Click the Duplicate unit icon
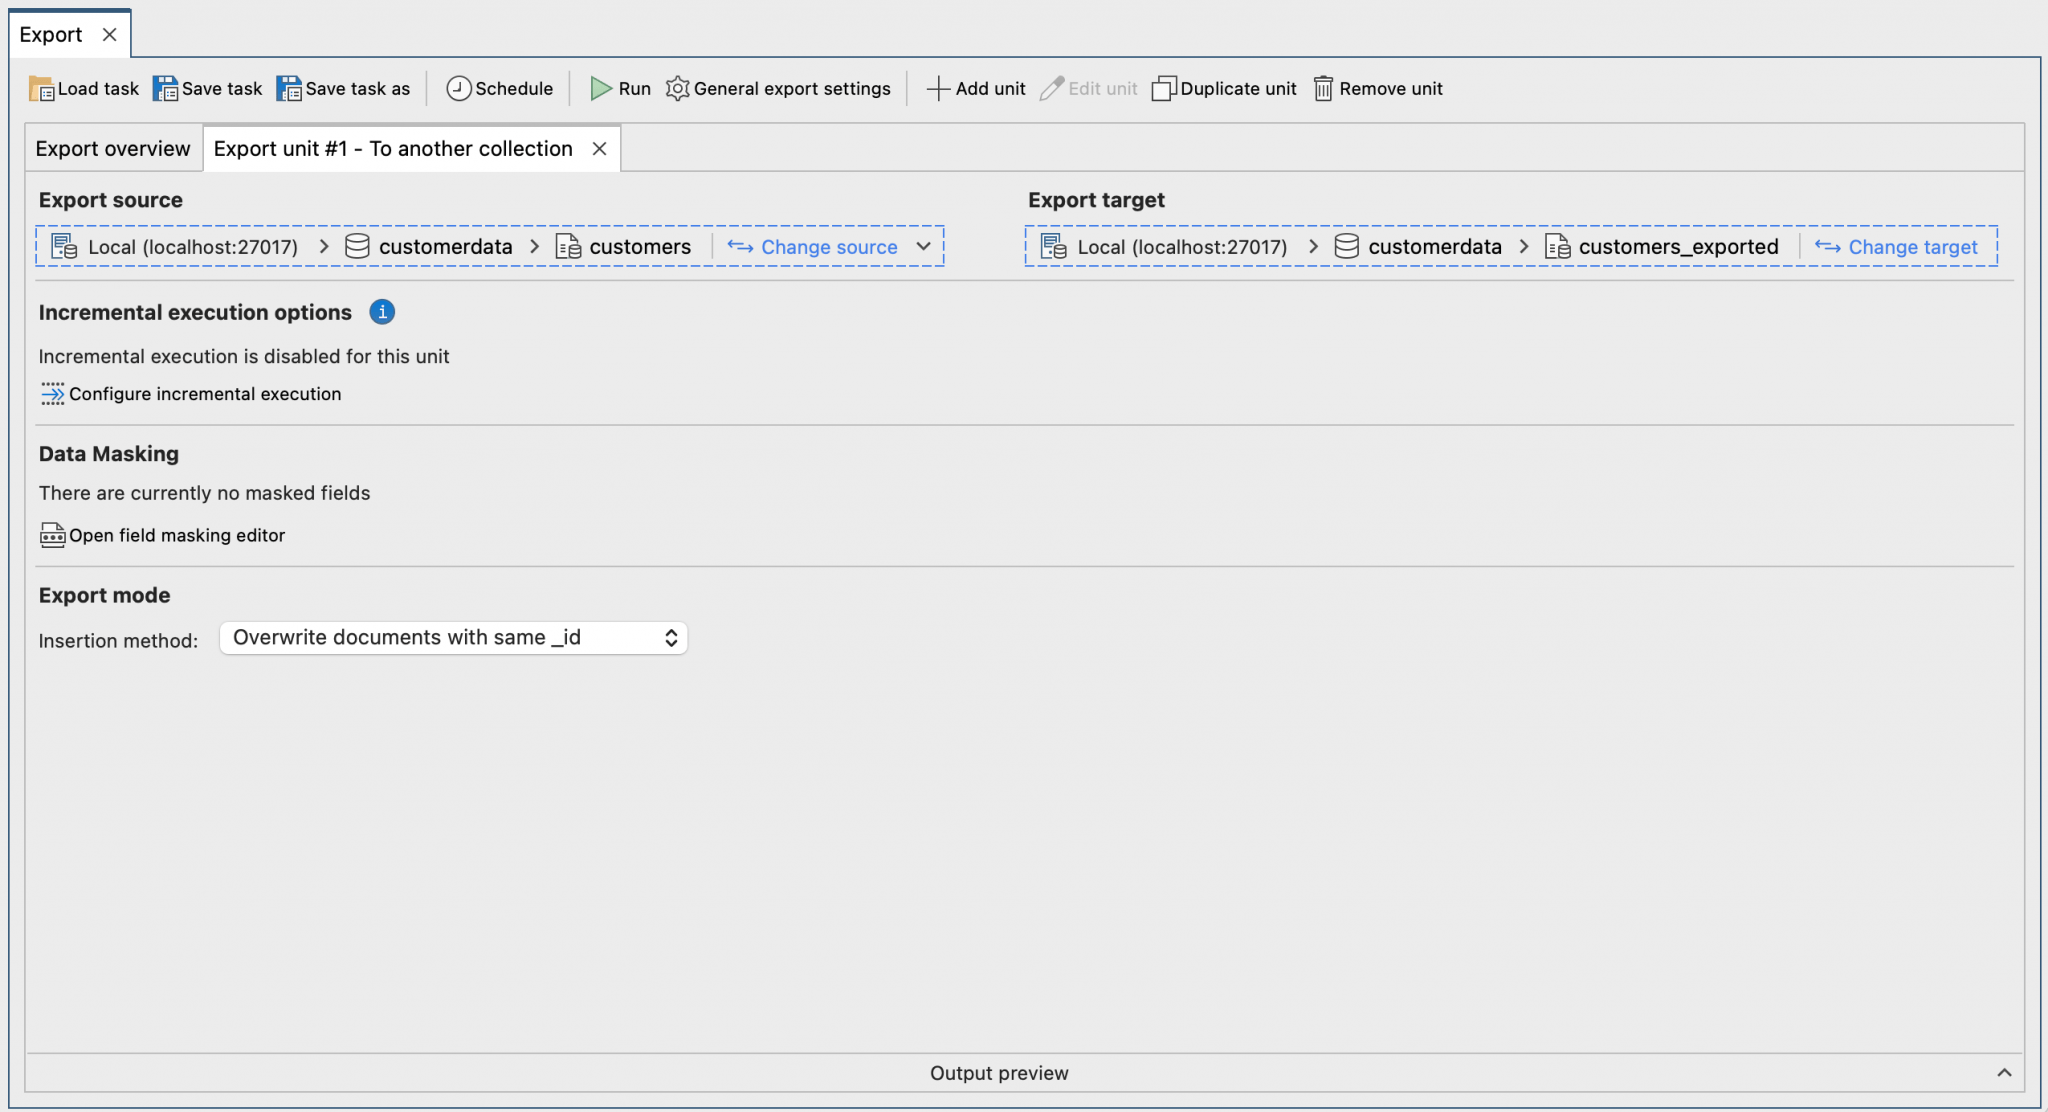2048x1112 pixels. (1164, 89)
